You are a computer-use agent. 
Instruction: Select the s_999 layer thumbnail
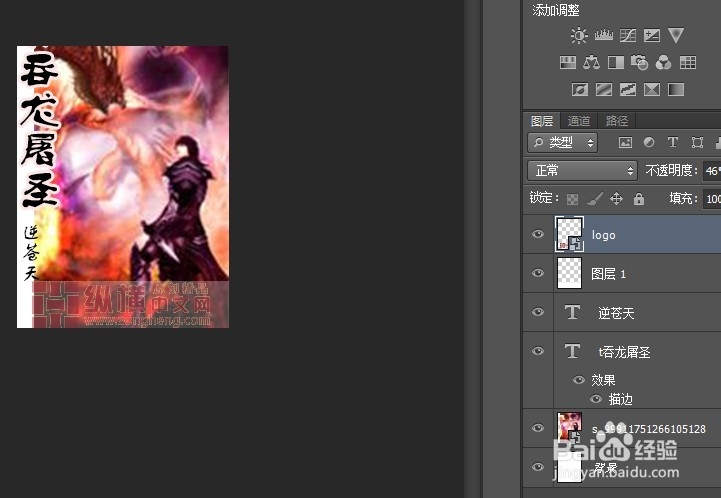[569, 428]
